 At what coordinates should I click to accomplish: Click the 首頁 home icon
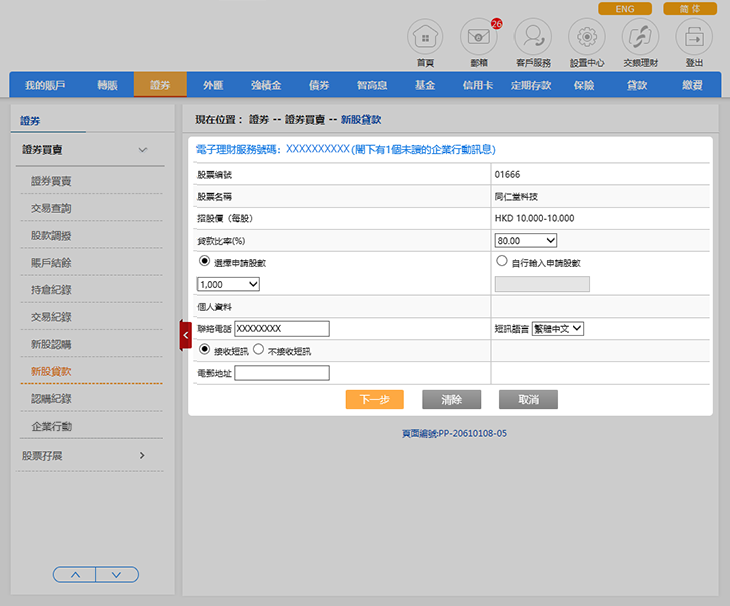(x=425, y=38)
